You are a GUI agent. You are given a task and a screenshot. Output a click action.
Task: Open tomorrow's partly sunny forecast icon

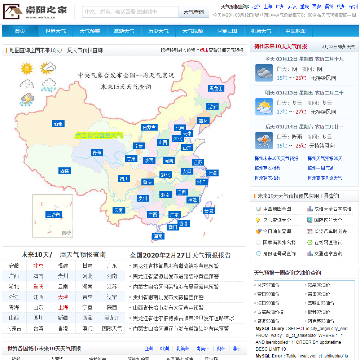264,107
